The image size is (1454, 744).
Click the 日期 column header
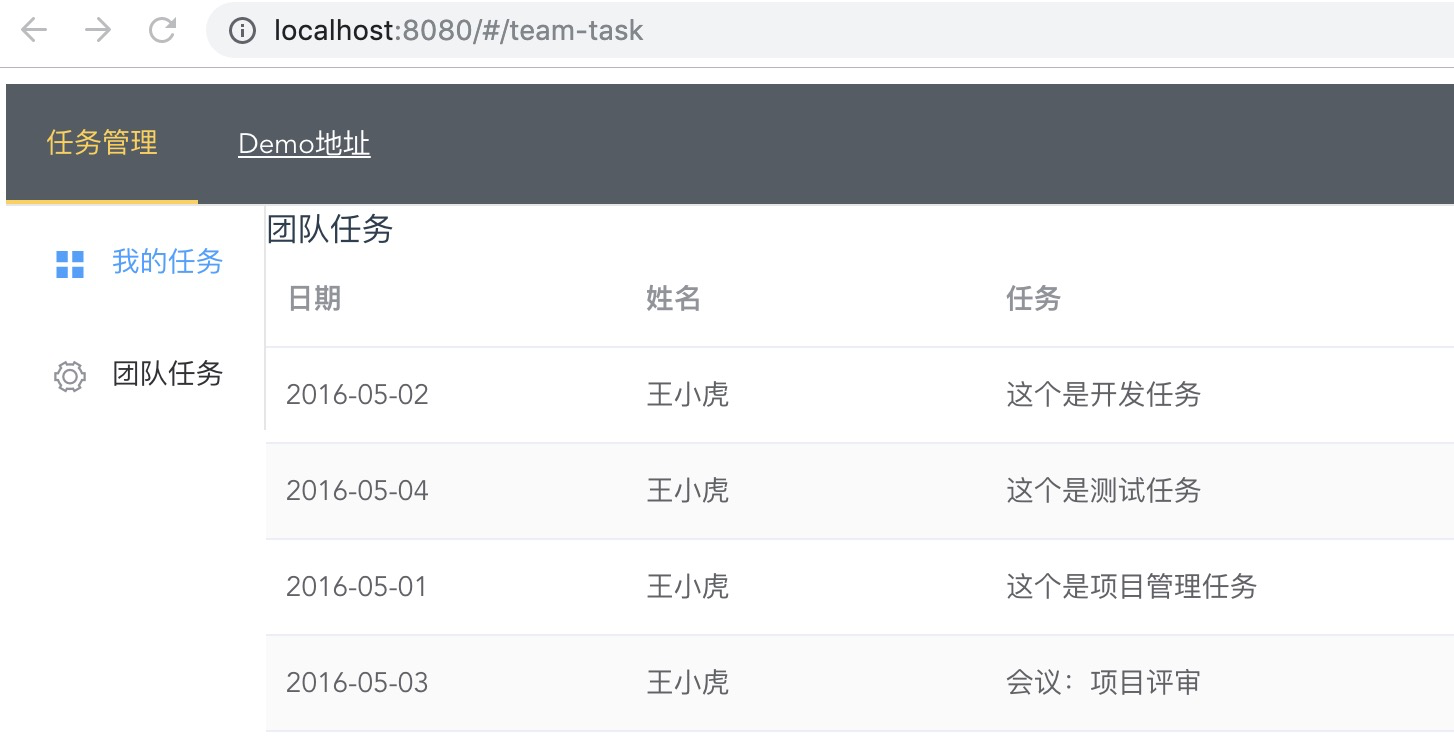pyautogui.click(x=314, y=298)
